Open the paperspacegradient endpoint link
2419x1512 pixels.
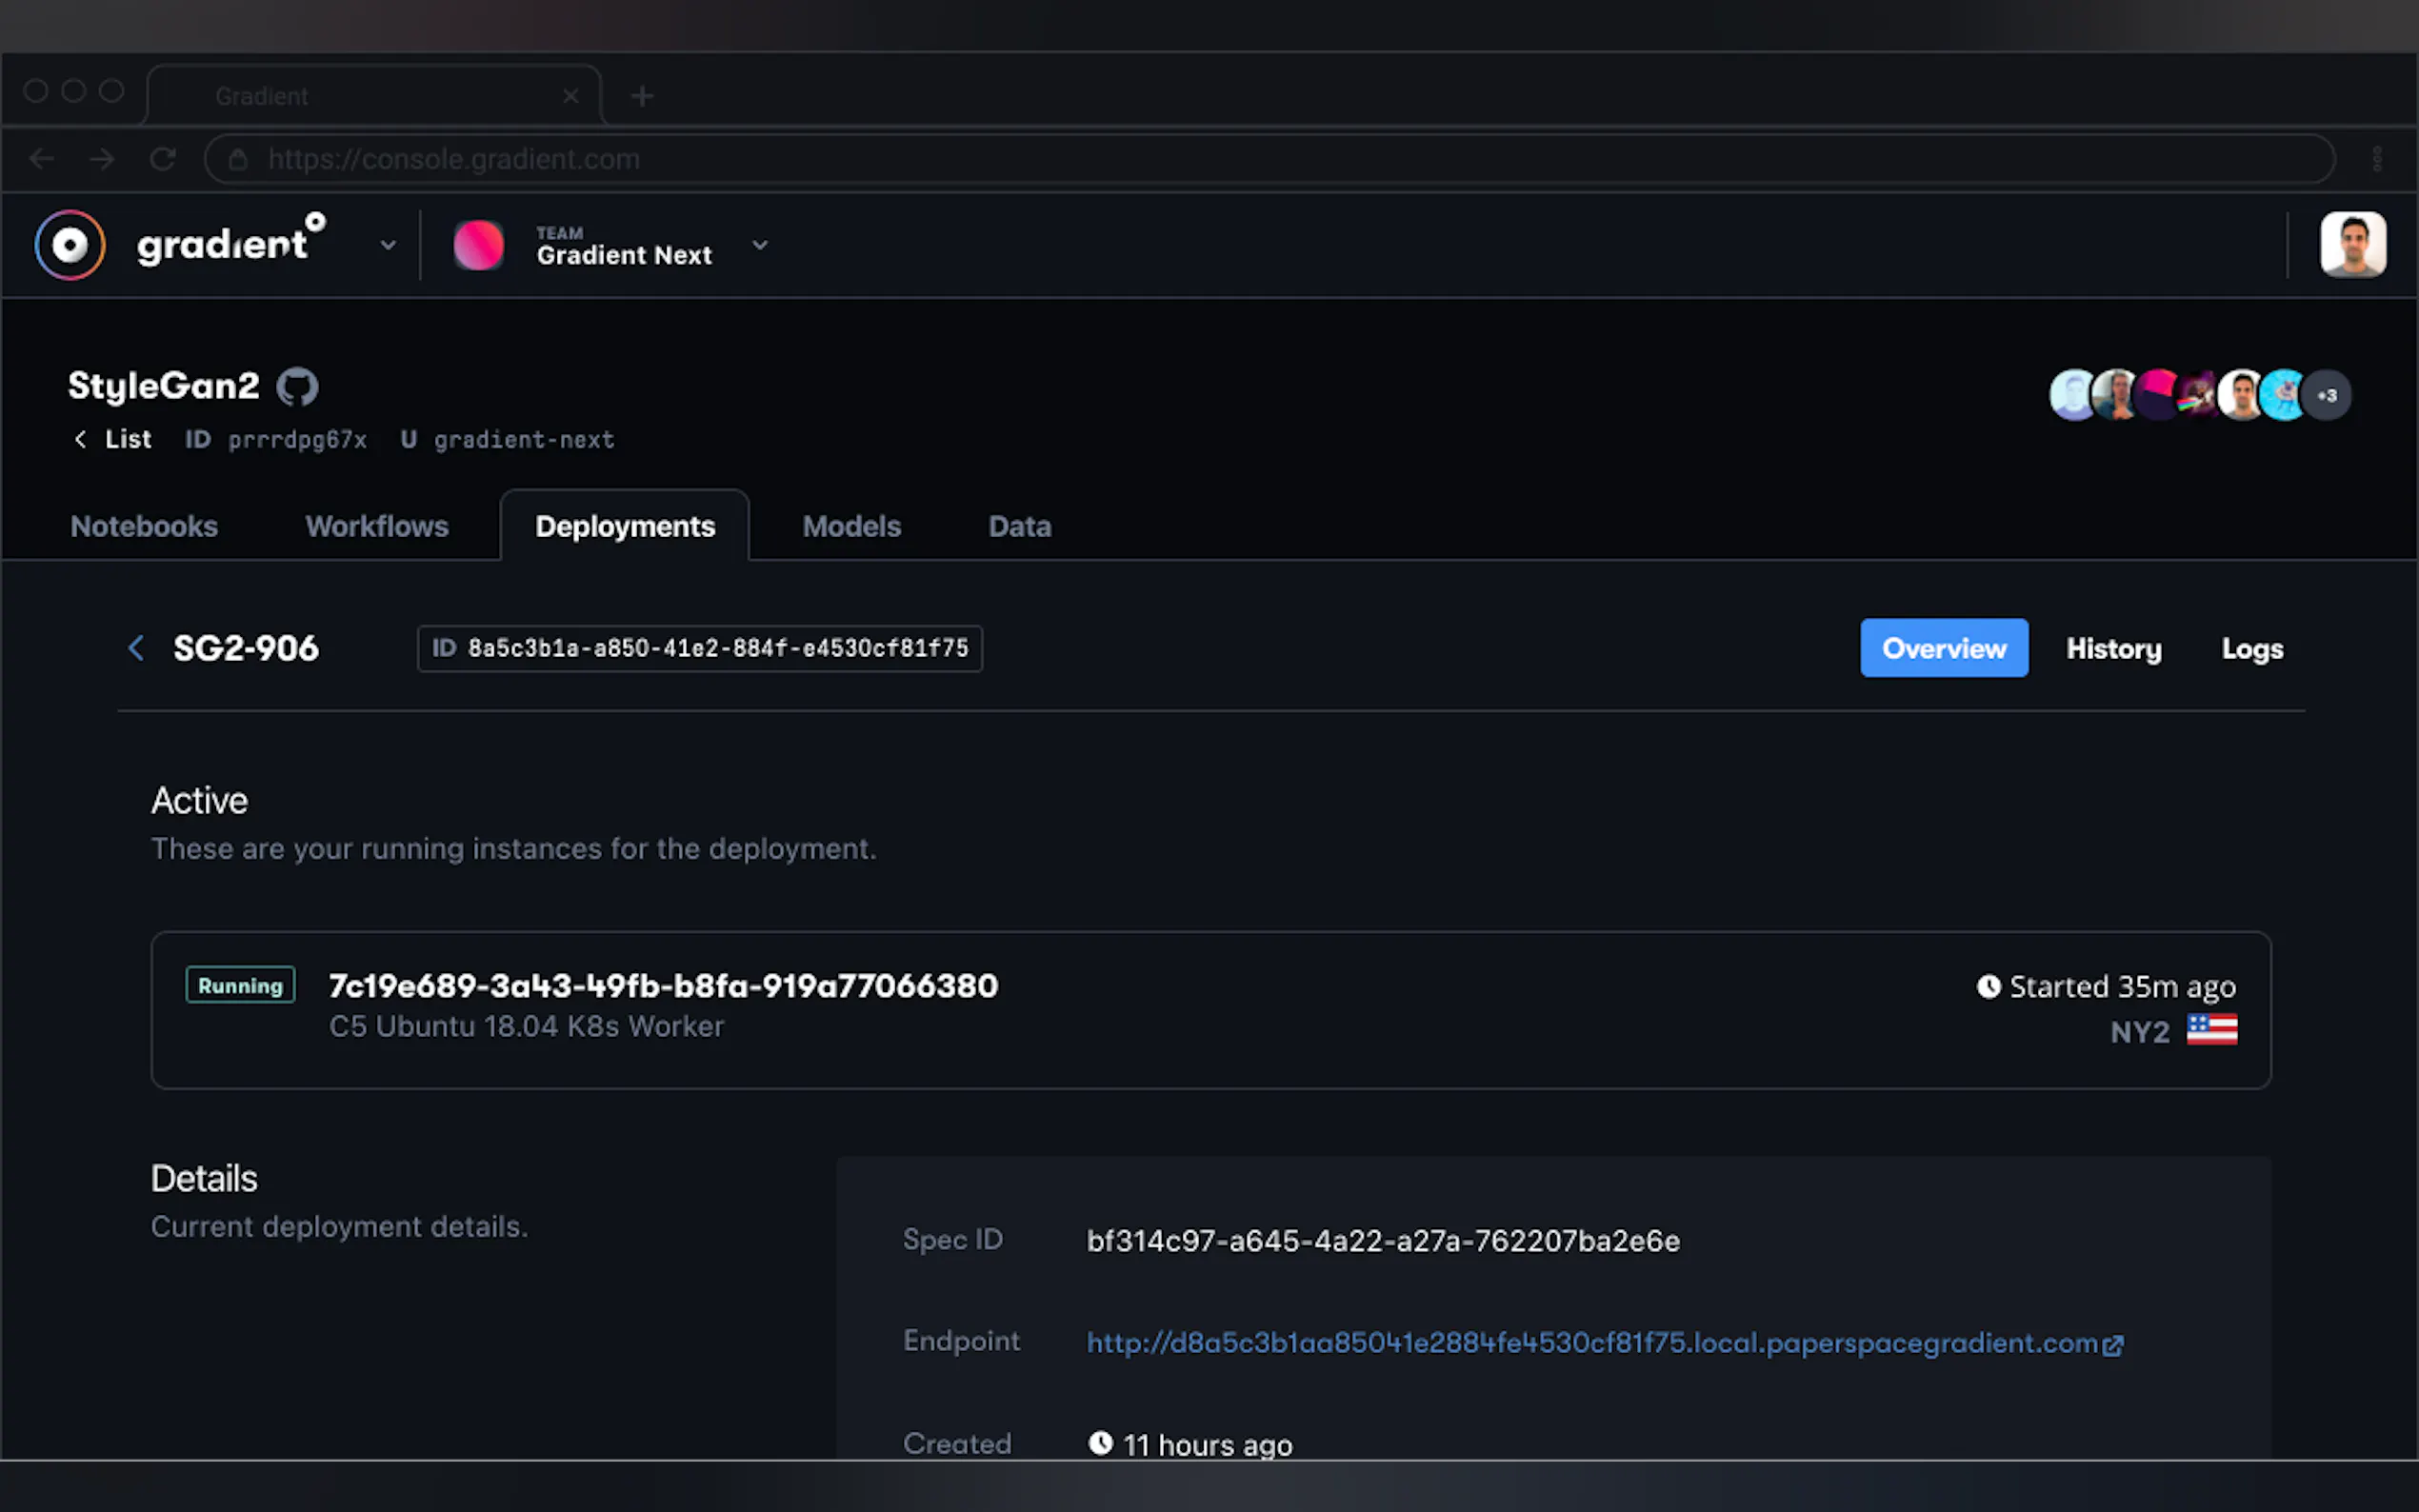point(1591,1343)
